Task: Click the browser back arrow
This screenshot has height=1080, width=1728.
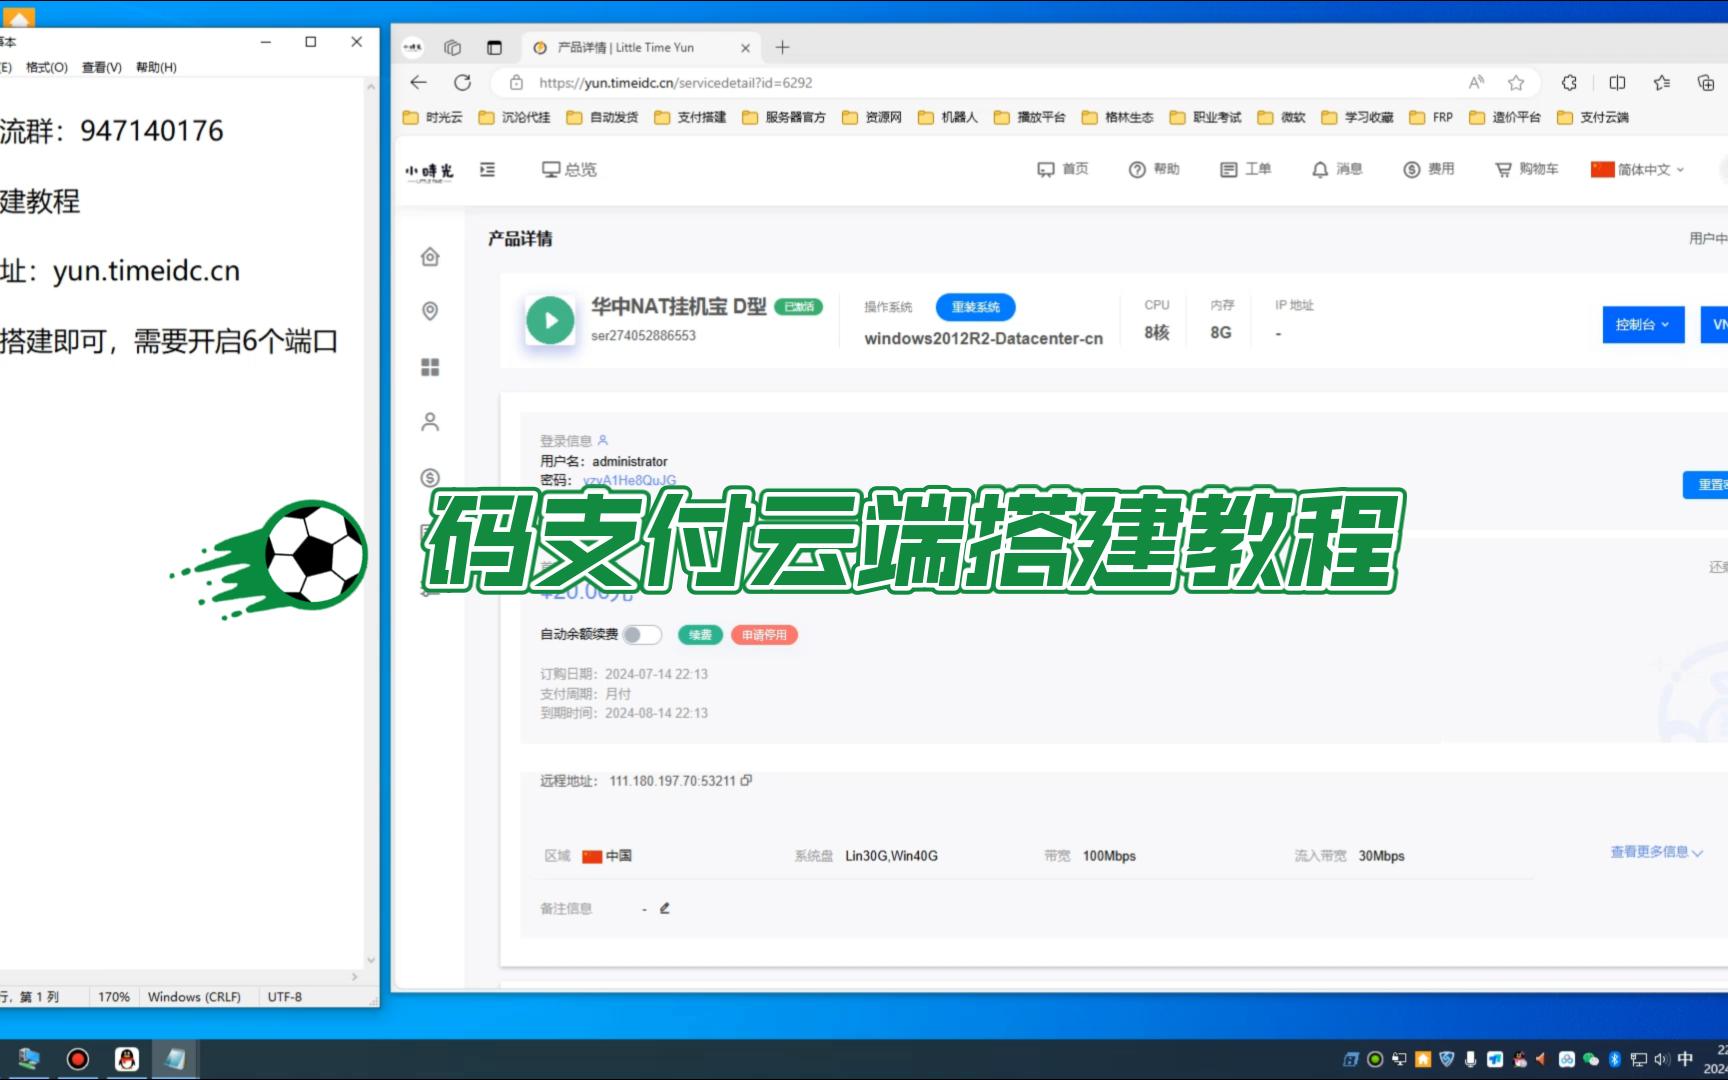Action: 419,83
